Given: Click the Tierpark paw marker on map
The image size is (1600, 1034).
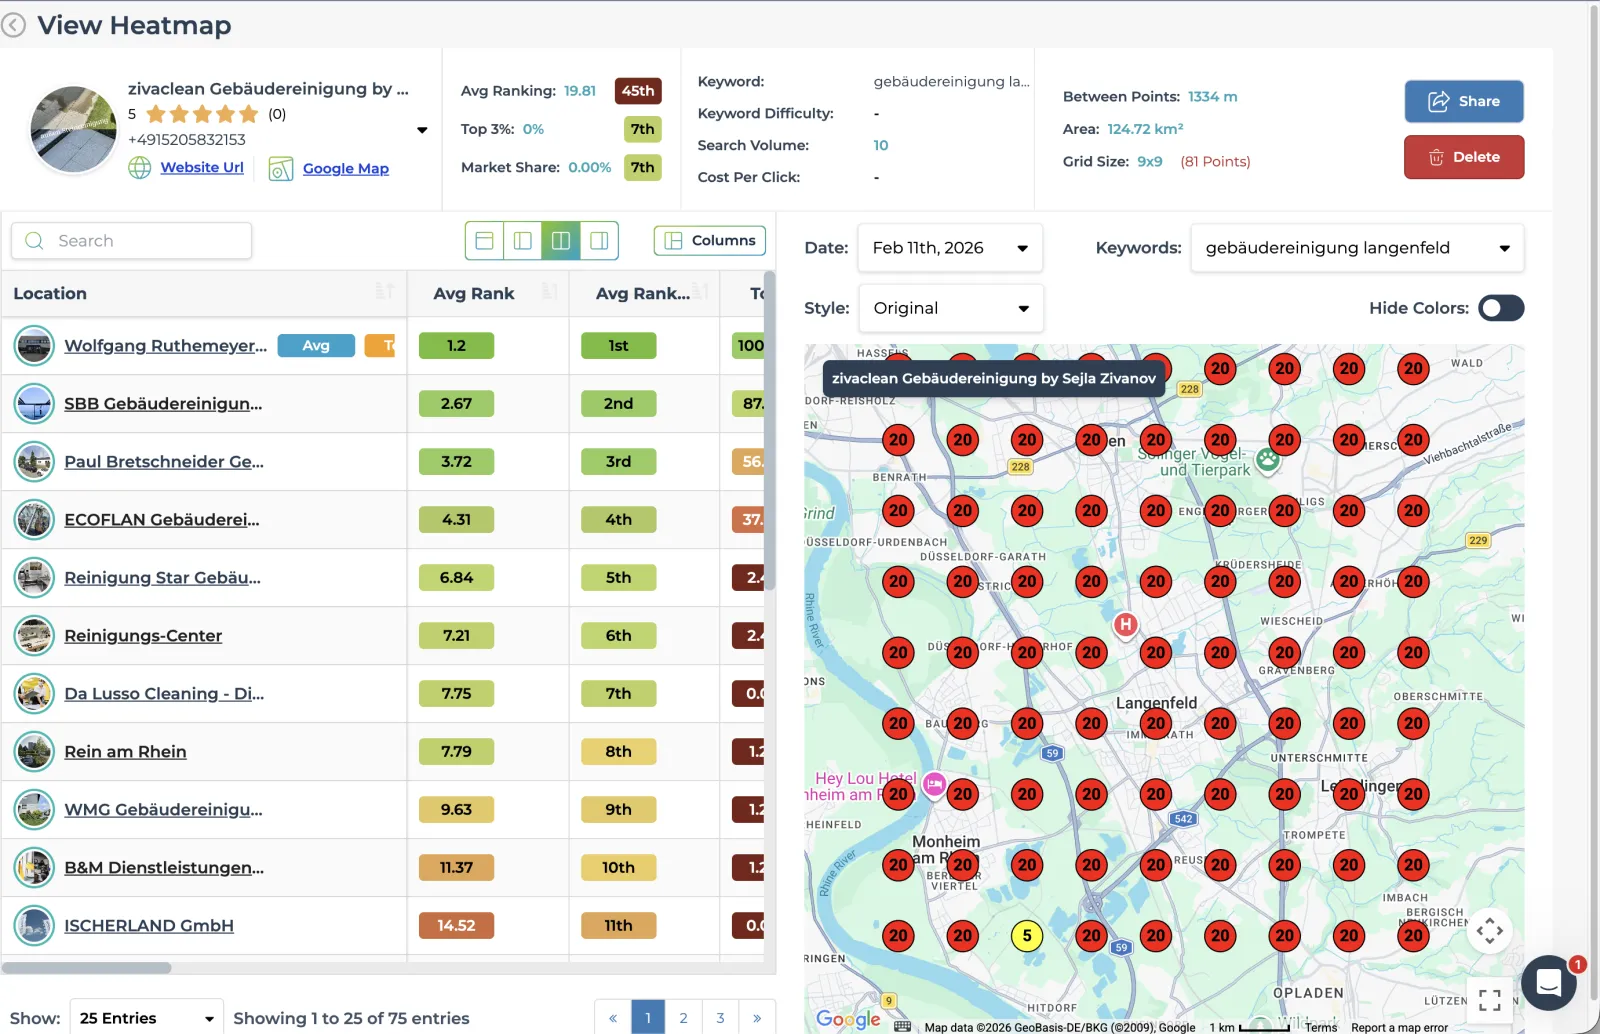Looking at the screenshot, I should (x=1268, y=460).
